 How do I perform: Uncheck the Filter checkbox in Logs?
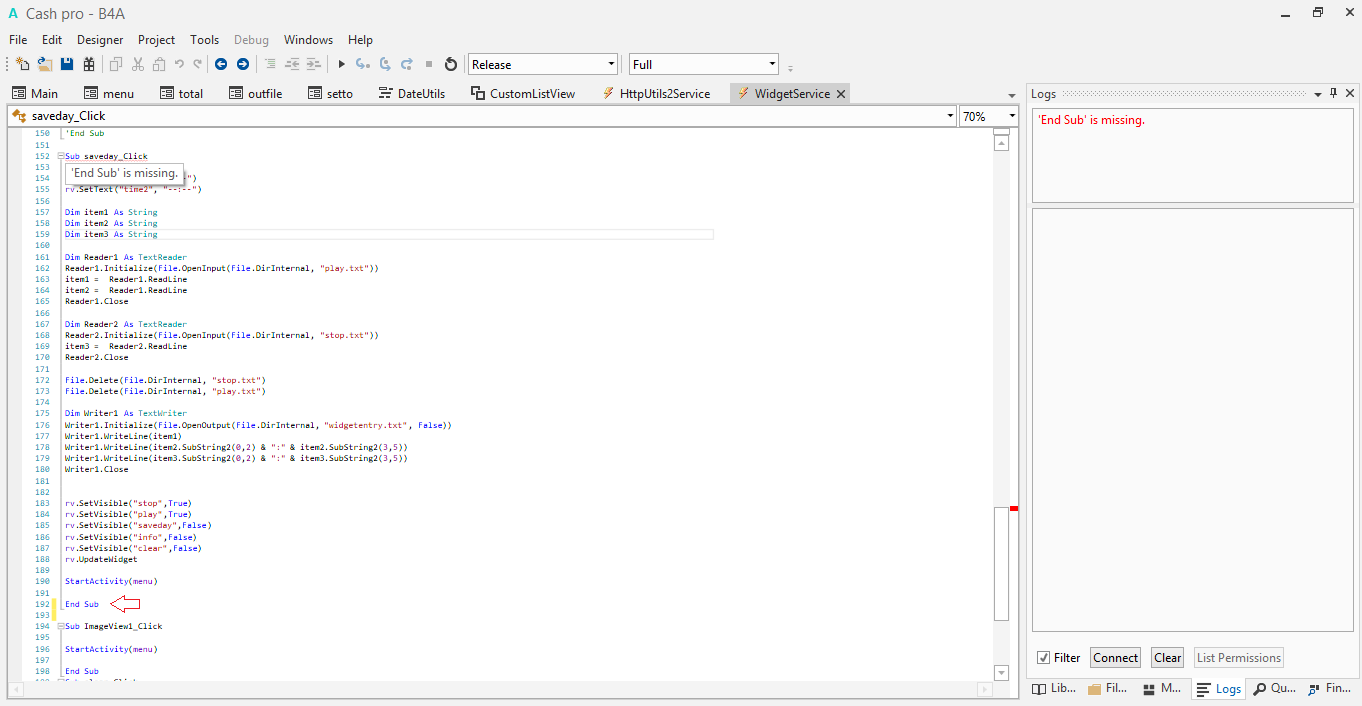tap(1044, 658)
